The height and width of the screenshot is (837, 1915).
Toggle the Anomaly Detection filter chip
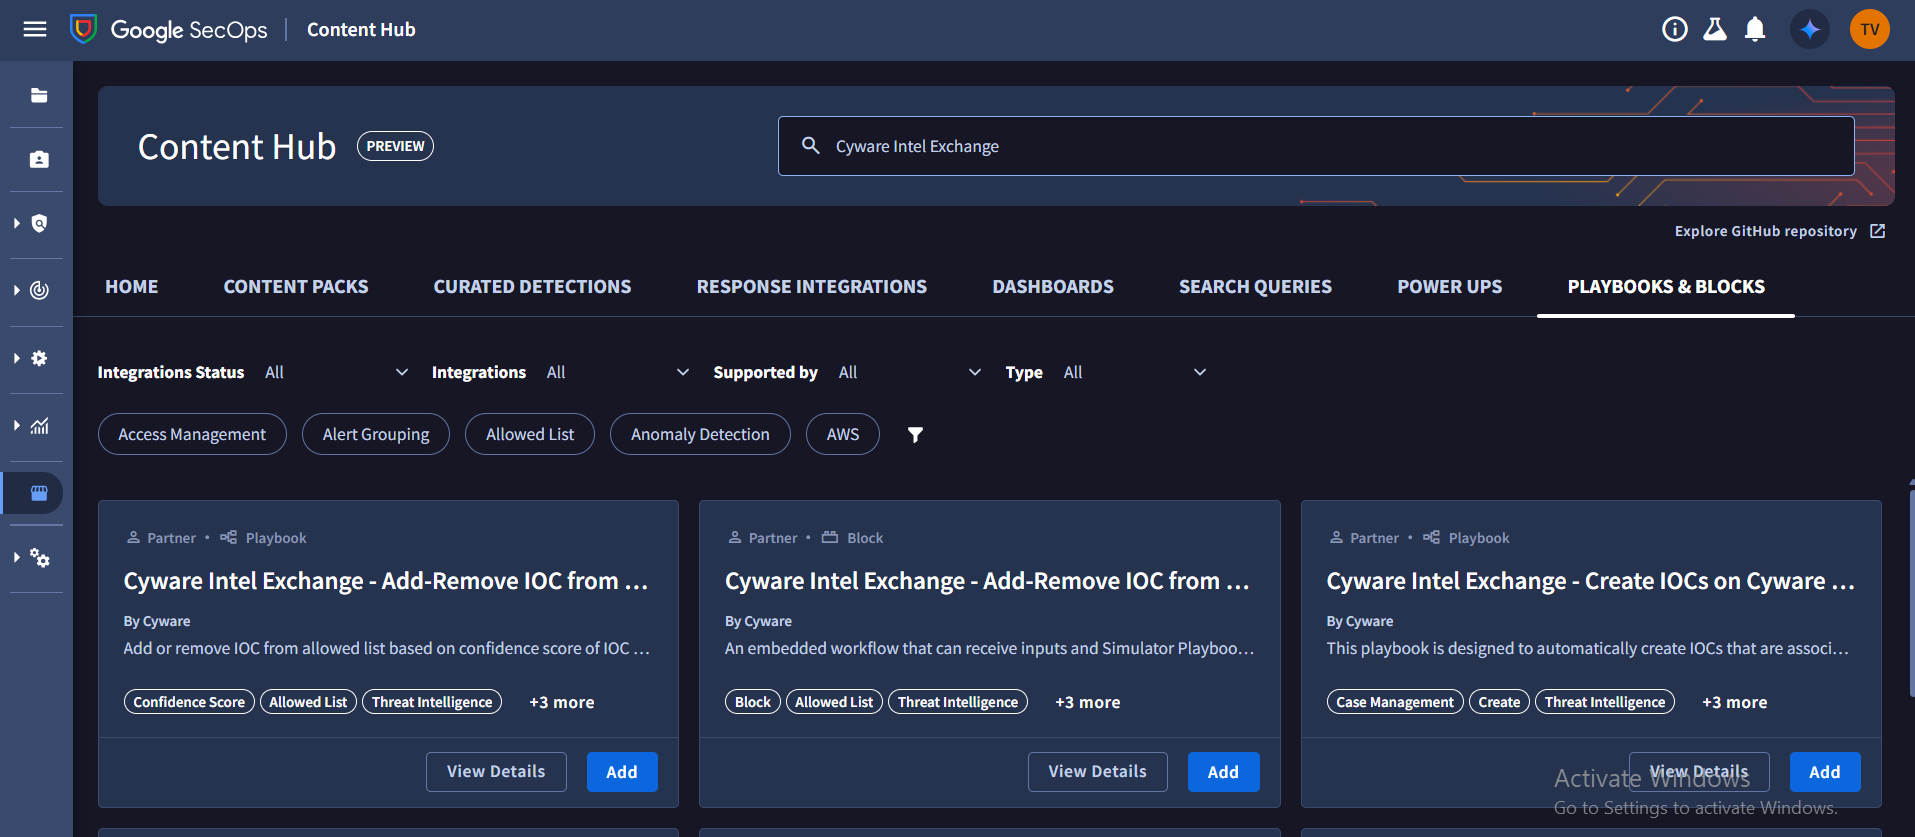click(700, 435)
